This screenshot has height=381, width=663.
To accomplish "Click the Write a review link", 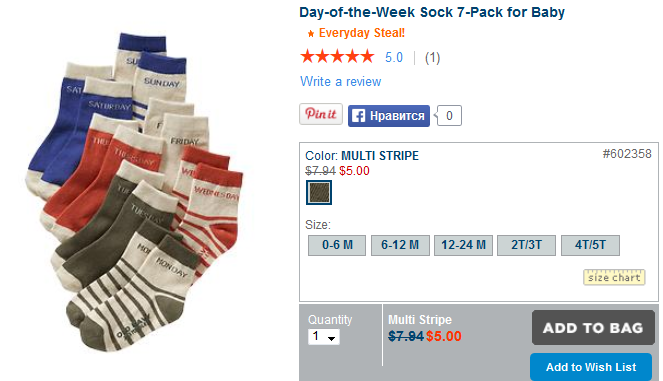I will 340,81.
